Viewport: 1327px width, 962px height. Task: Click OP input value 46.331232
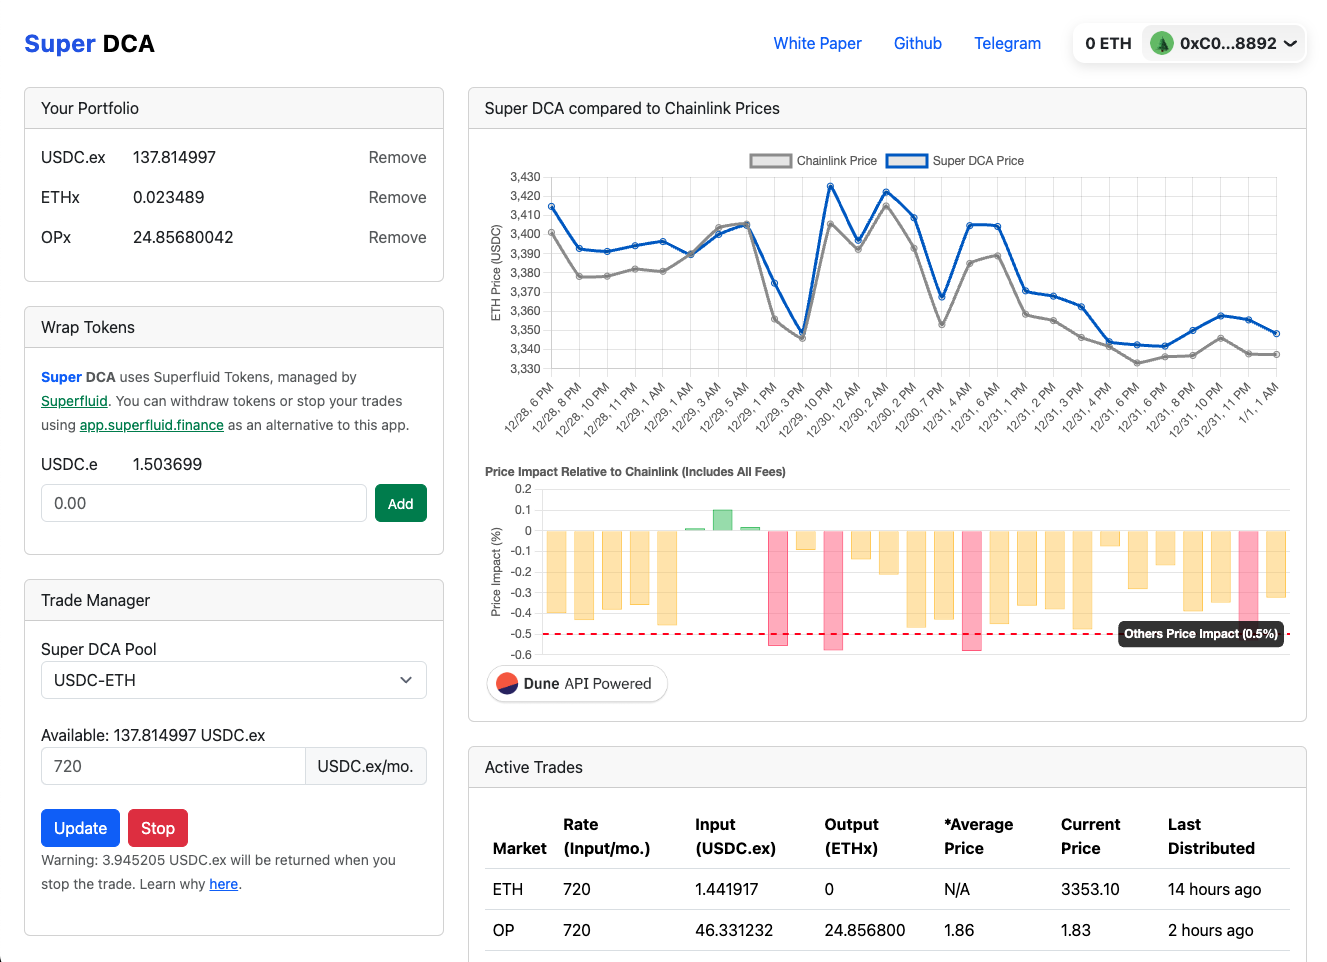[734, 930]
